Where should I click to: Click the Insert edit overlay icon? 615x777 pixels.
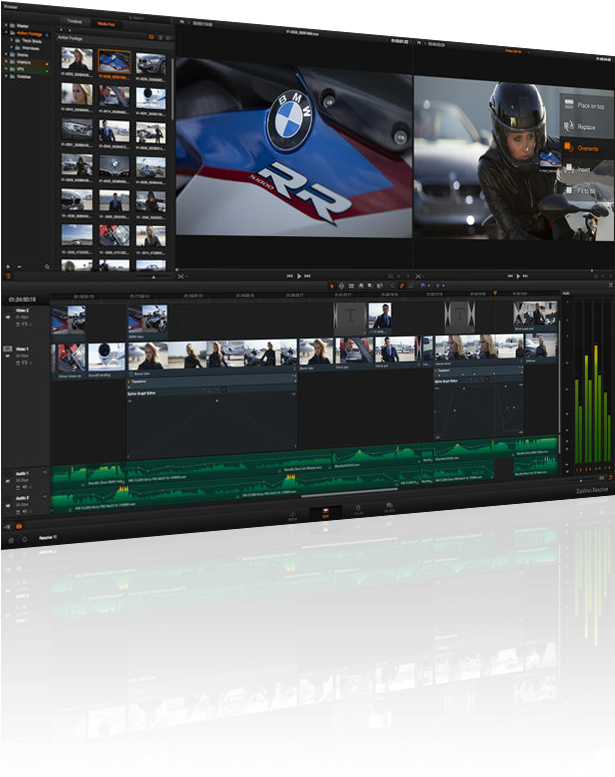coord(569,168)
